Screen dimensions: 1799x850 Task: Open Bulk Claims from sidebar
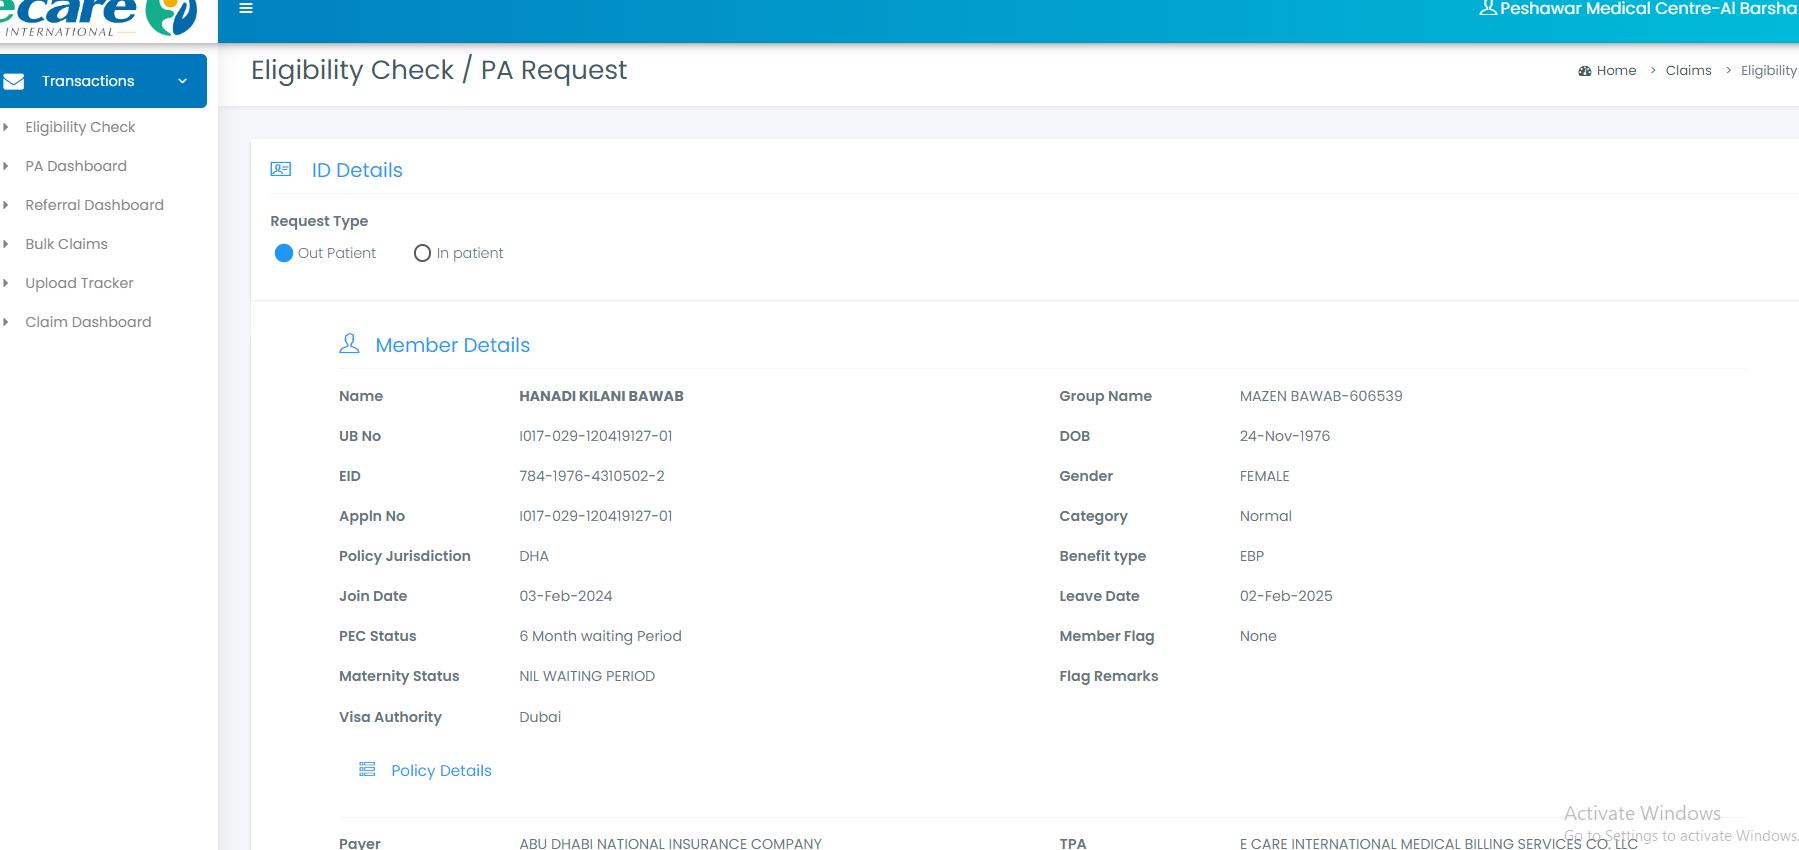tap(66, 244)
